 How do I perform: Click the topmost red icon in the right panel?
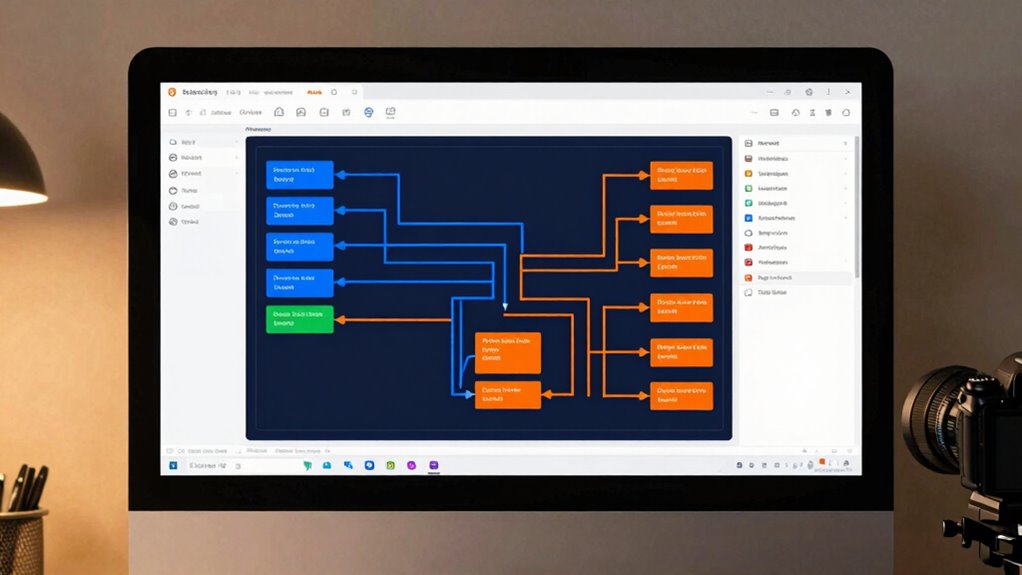point(748,247)
